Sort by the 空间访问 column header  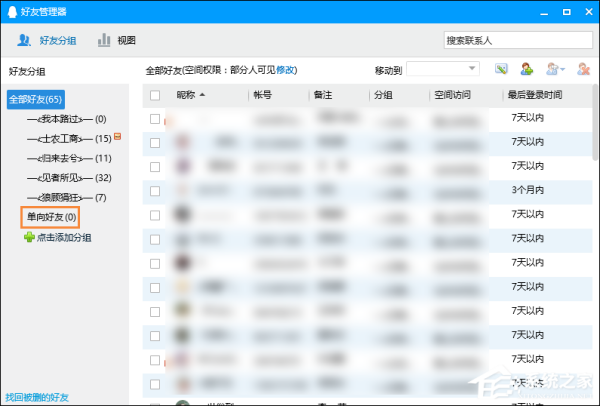(x=452, y=95)
